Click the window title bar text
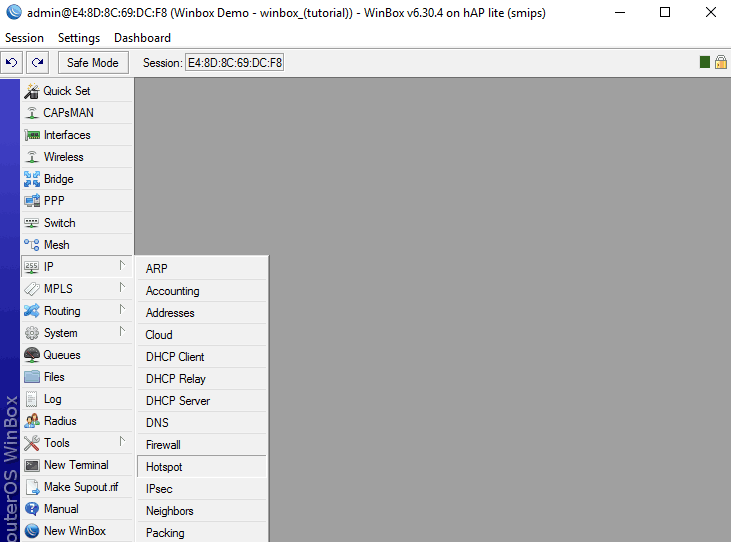This screenshot has width=731, height=542. (286, 13)
